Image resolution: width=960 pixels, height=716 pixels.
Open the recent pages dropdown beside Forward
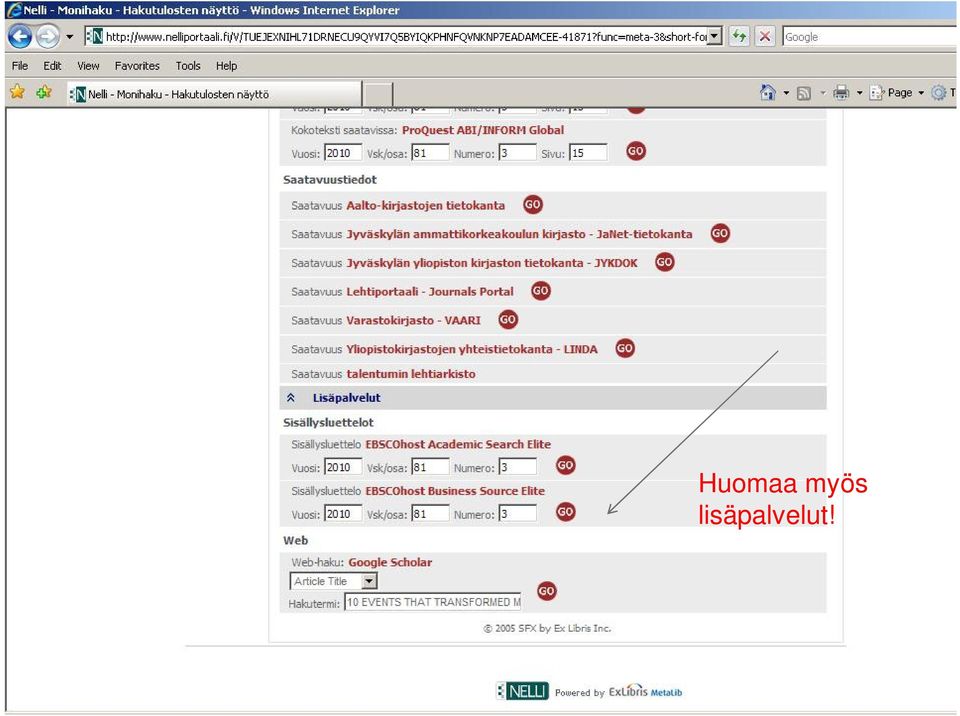(x=70, y=37)
